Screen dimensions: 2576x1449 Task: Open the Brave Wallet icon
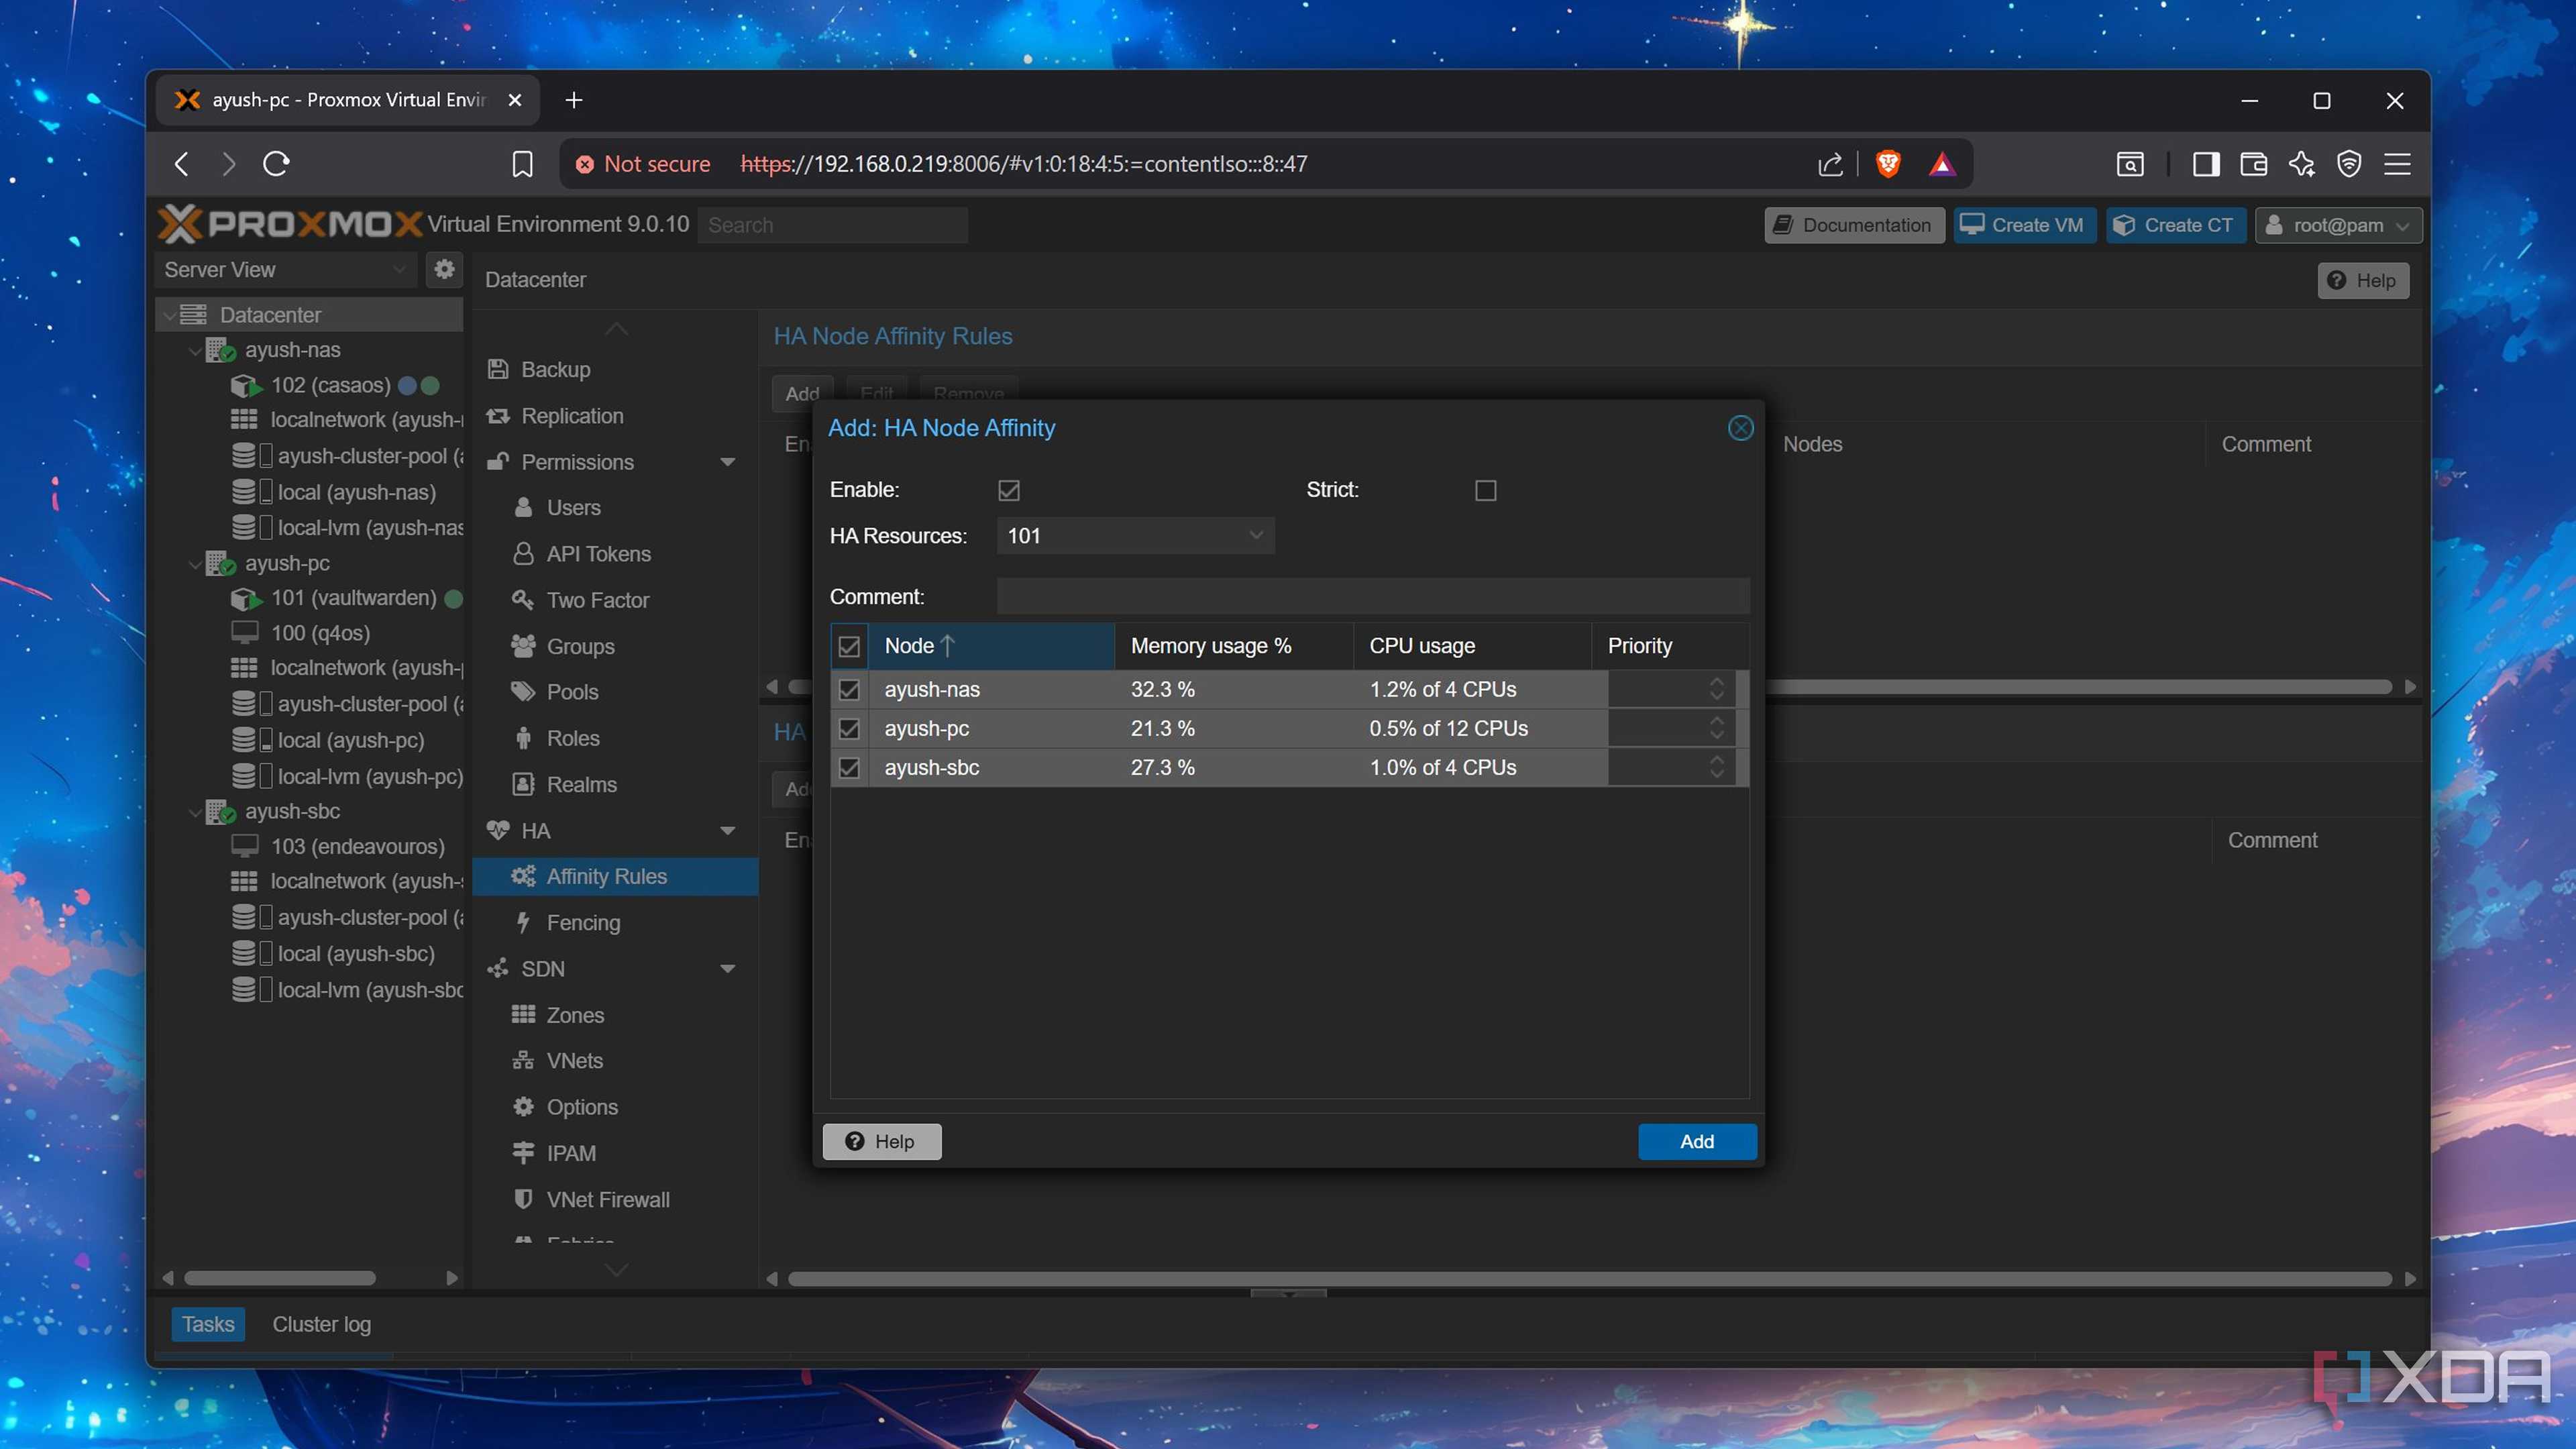[x=2254, y=164]
